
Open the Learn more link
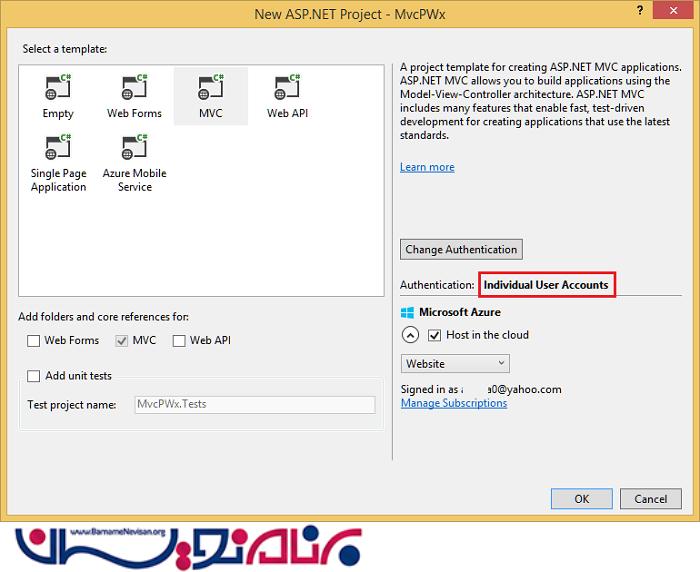[x=427, y=167]
